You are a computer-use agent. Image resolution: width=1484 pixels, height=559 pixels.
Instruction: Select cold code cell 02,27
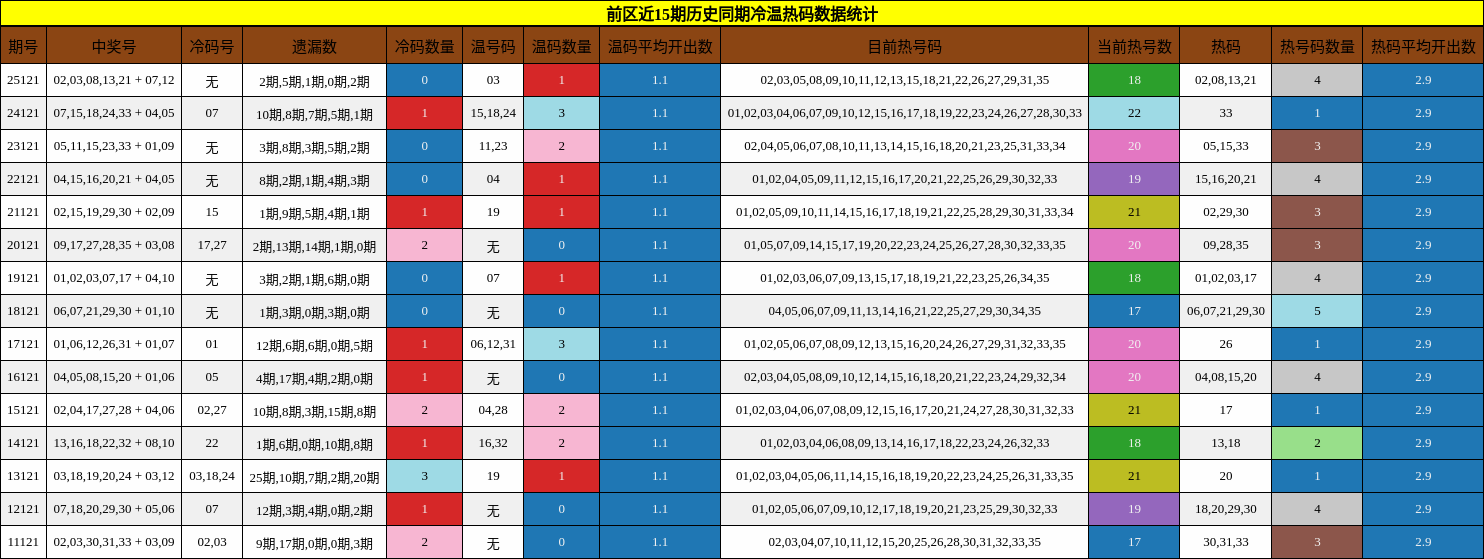[212, 410]
